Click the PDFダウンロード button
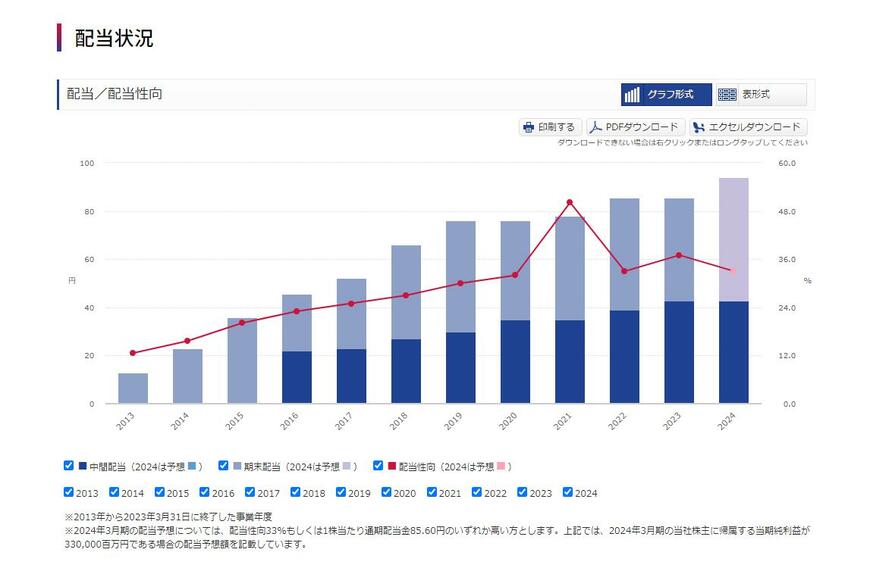870x565 pixels. click(635, 127)
